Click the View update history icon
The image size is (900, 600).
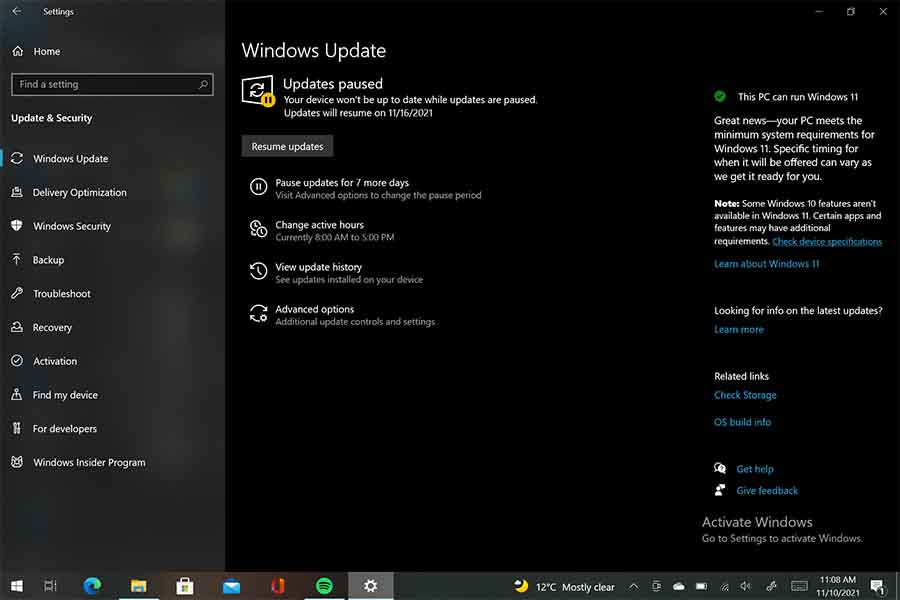coord(258,271)
